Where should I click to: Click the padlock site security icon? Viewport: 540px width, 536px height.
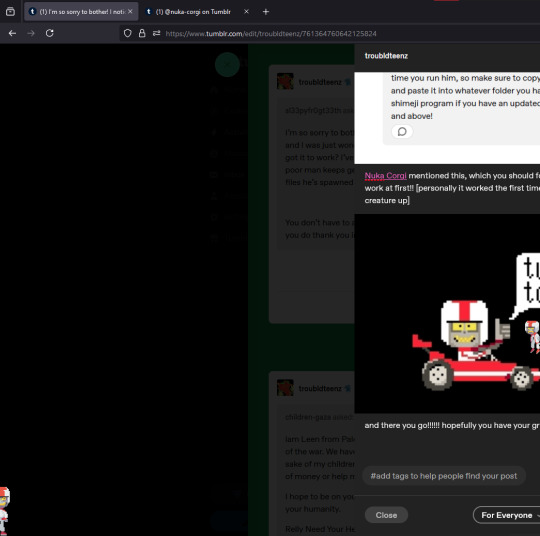pos(142,33)
